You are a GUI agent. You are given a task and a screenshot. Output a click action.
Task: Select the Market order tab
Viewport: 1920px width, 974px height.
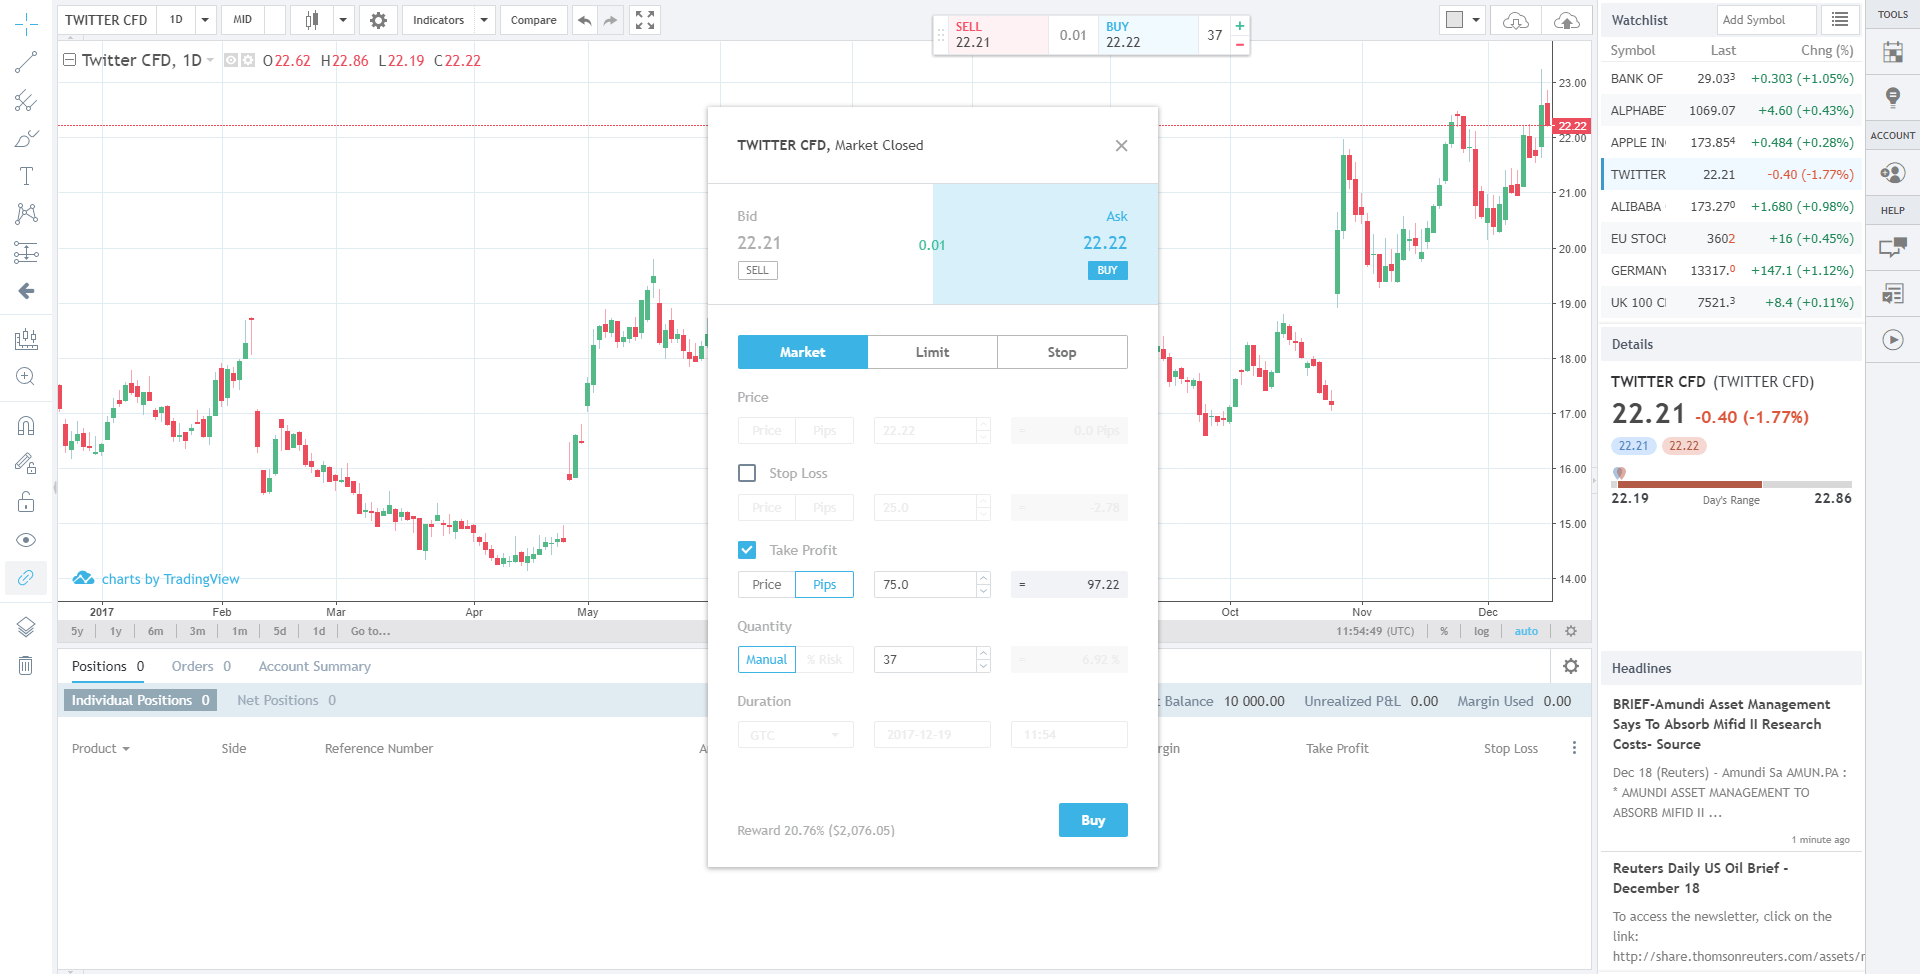coord(803,352)
